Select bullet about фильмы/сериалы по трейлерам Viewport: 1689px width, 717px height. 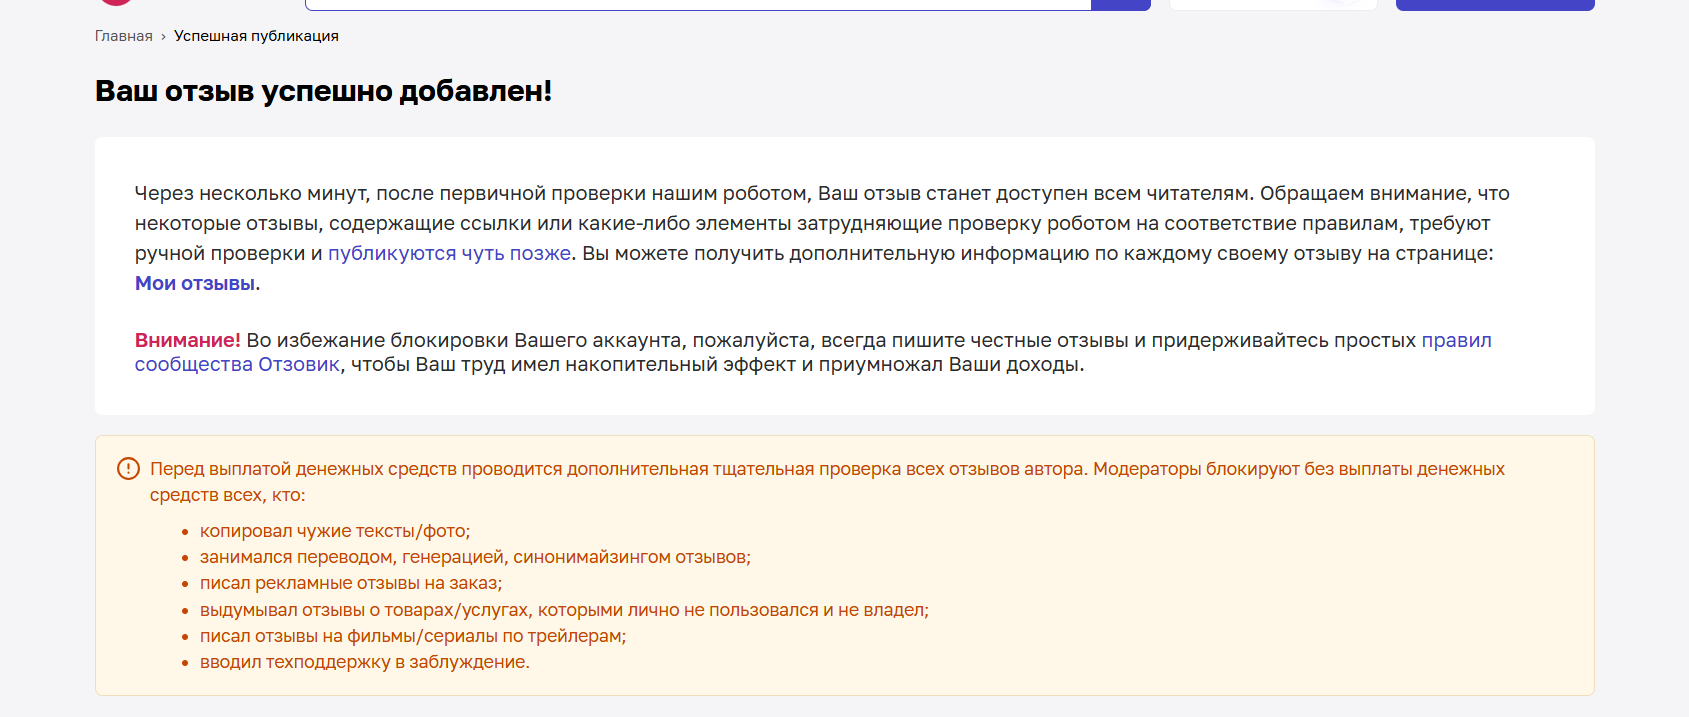click(x=413, y=636)
